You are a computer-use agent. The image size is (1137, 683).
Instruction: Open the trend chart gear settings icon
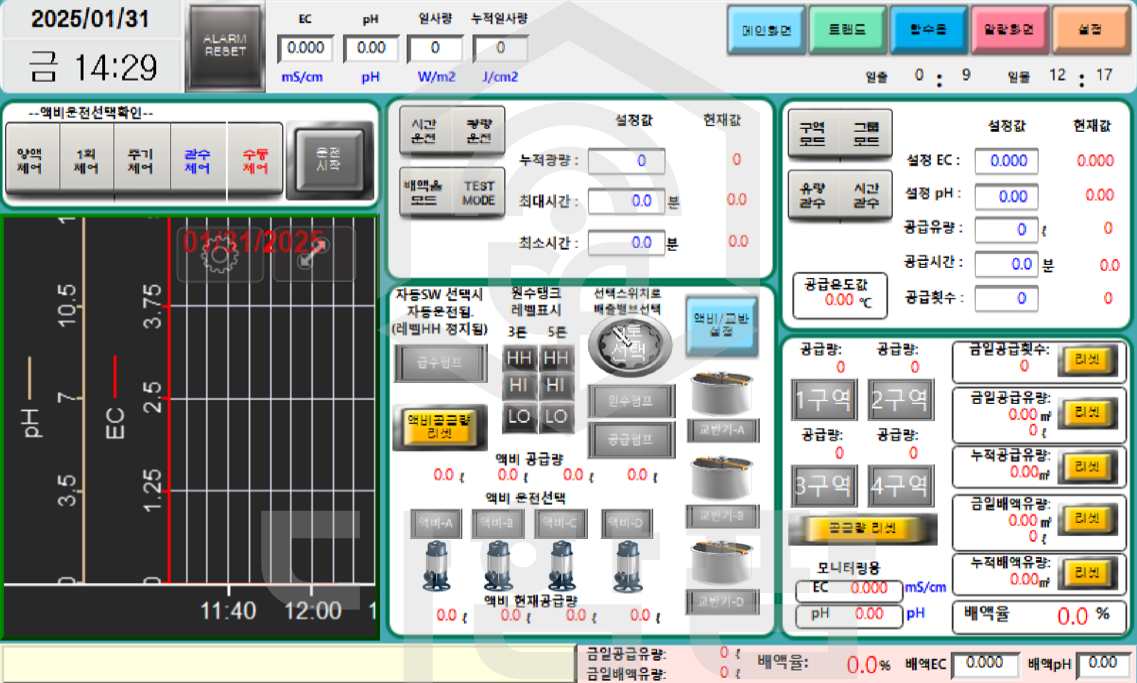click(214, 253)
